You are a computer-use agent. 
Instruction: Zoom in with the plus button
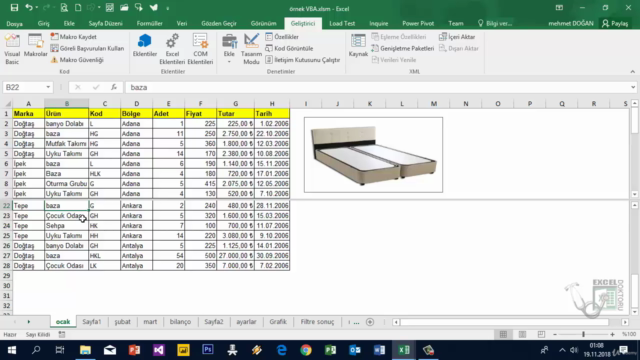[612, 335]
